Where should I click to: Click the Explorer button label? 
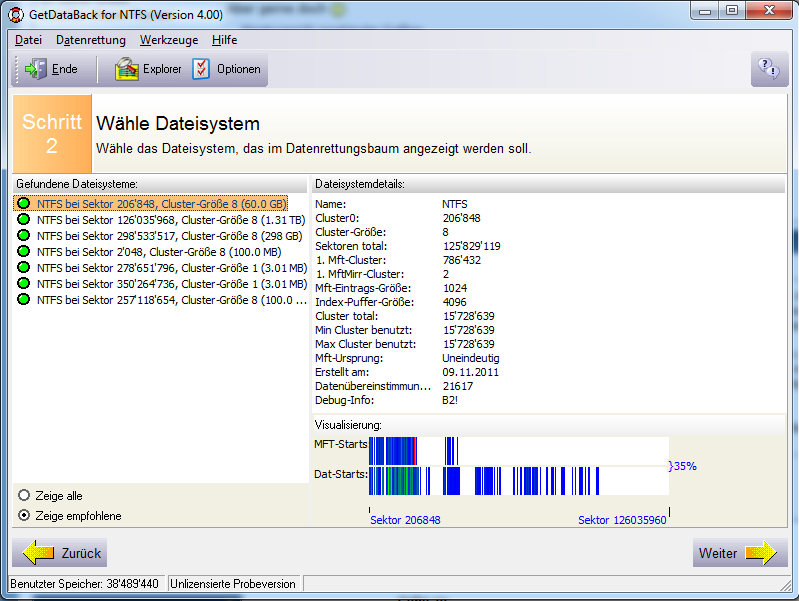pos(162,69)
